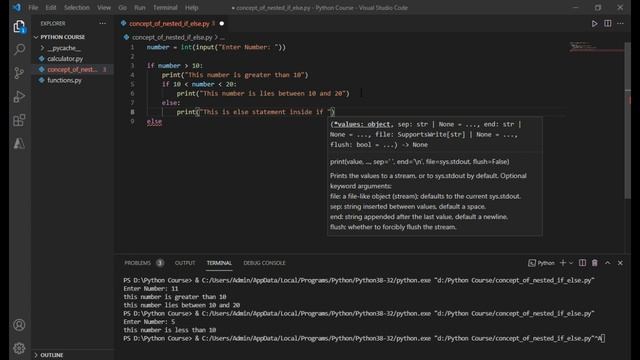Click the VS Code logo icon
The height and width of the screenshot is (360, 640).
[17, 7]
